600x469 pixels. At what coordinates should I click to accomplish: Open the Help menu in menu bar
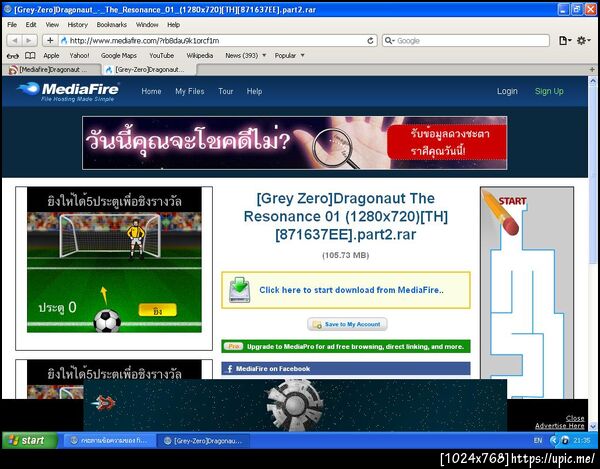[x=173, y=24]
